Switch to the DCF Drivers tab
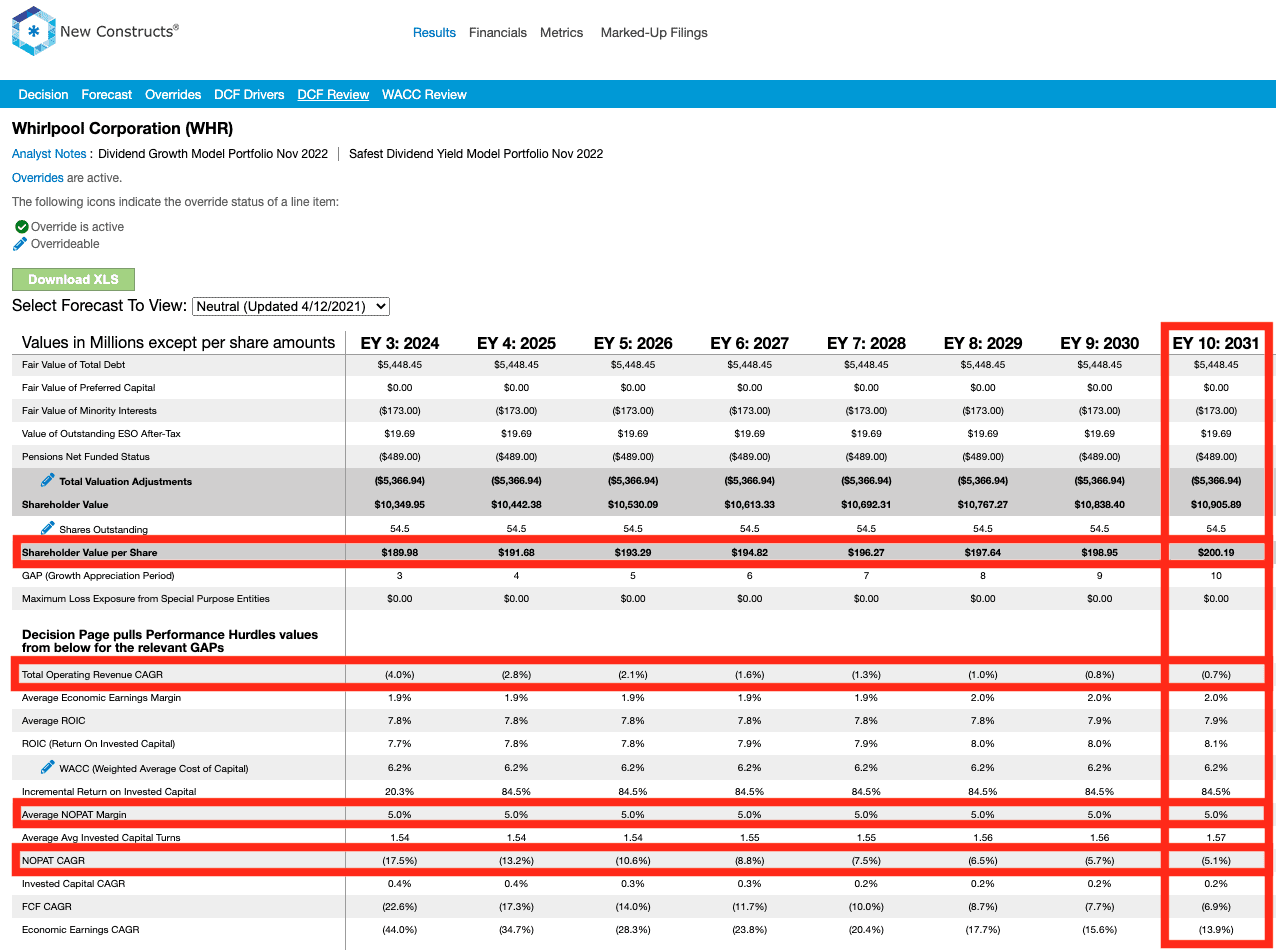1276x950 pixels. click(x=249, y=95)
